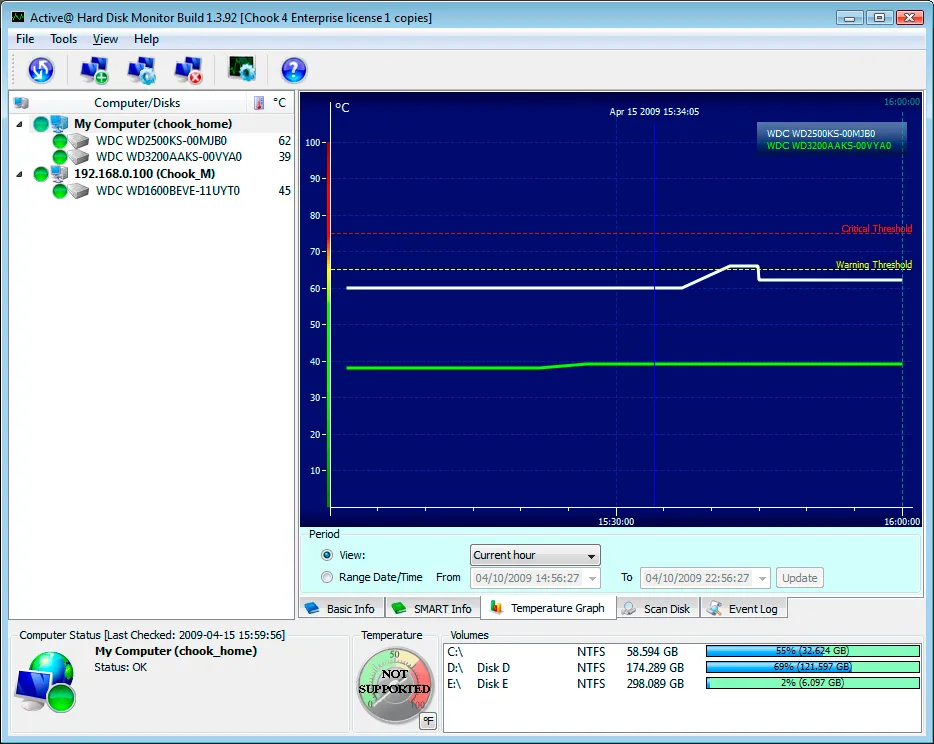
Task: Select the View radio button
Action: pos(327,555)
